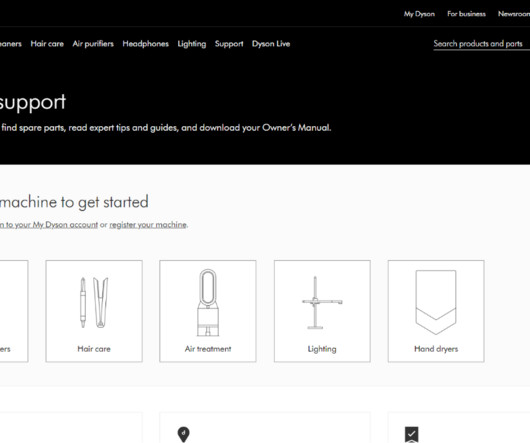Go to Headphones in the nav bar
This screenshot has width=530, height=443.
[x=145, y=44]
